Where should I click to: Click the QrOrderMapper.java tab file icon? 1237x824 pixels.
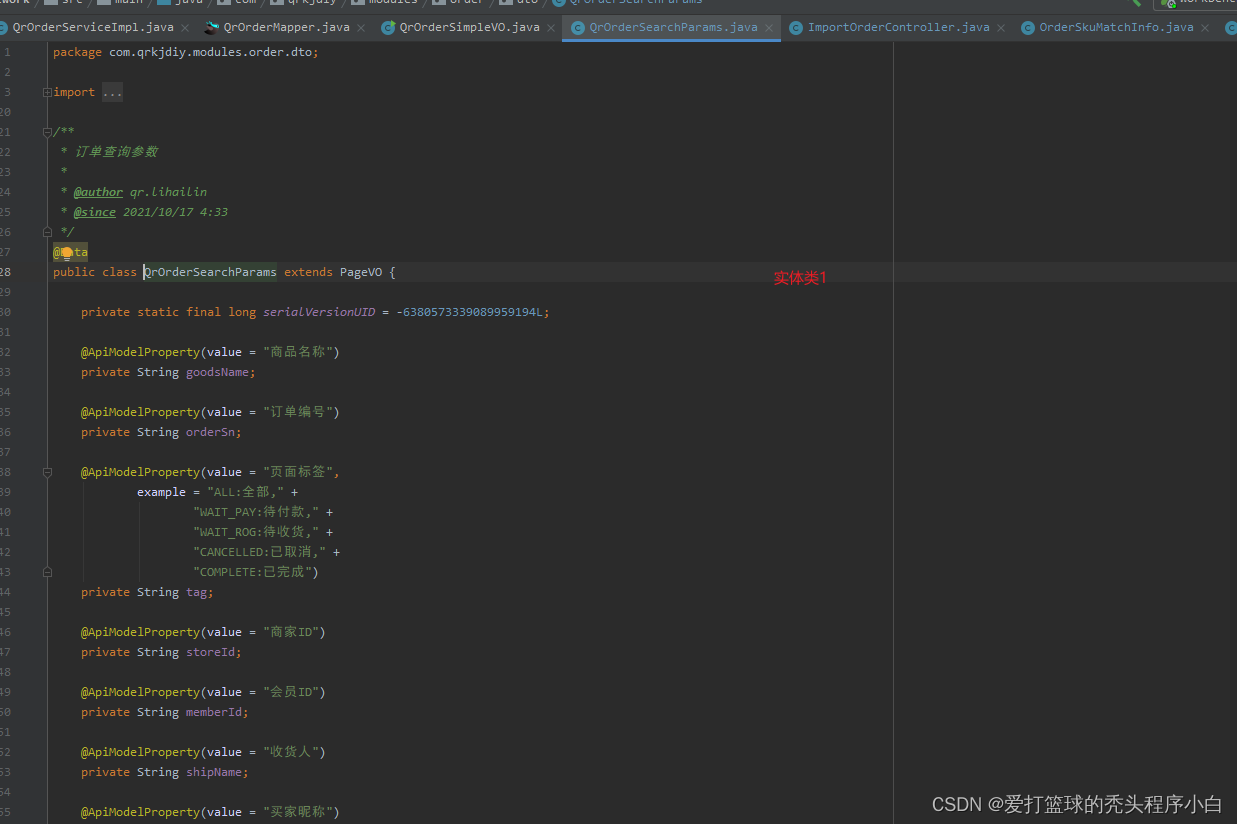(211, 28)
